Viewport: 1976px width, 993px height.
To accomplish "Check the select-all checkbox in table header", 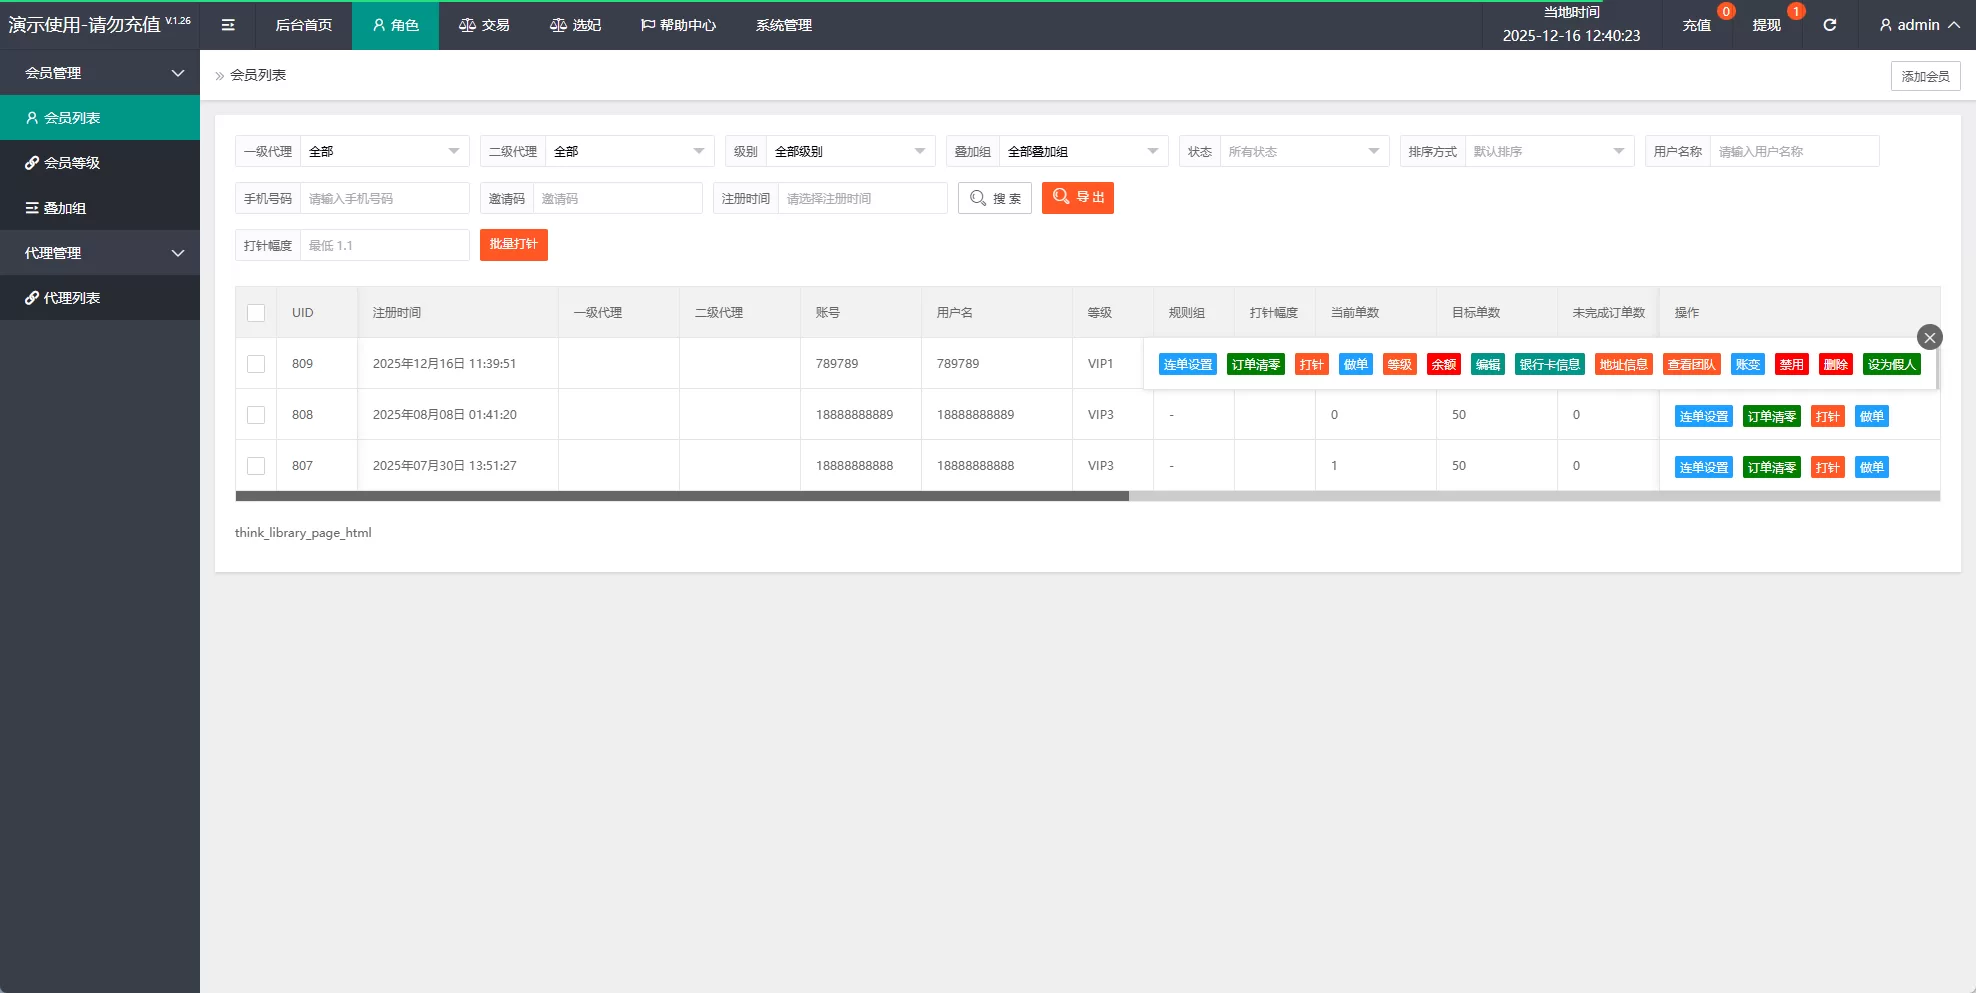I will pos(256,313).
